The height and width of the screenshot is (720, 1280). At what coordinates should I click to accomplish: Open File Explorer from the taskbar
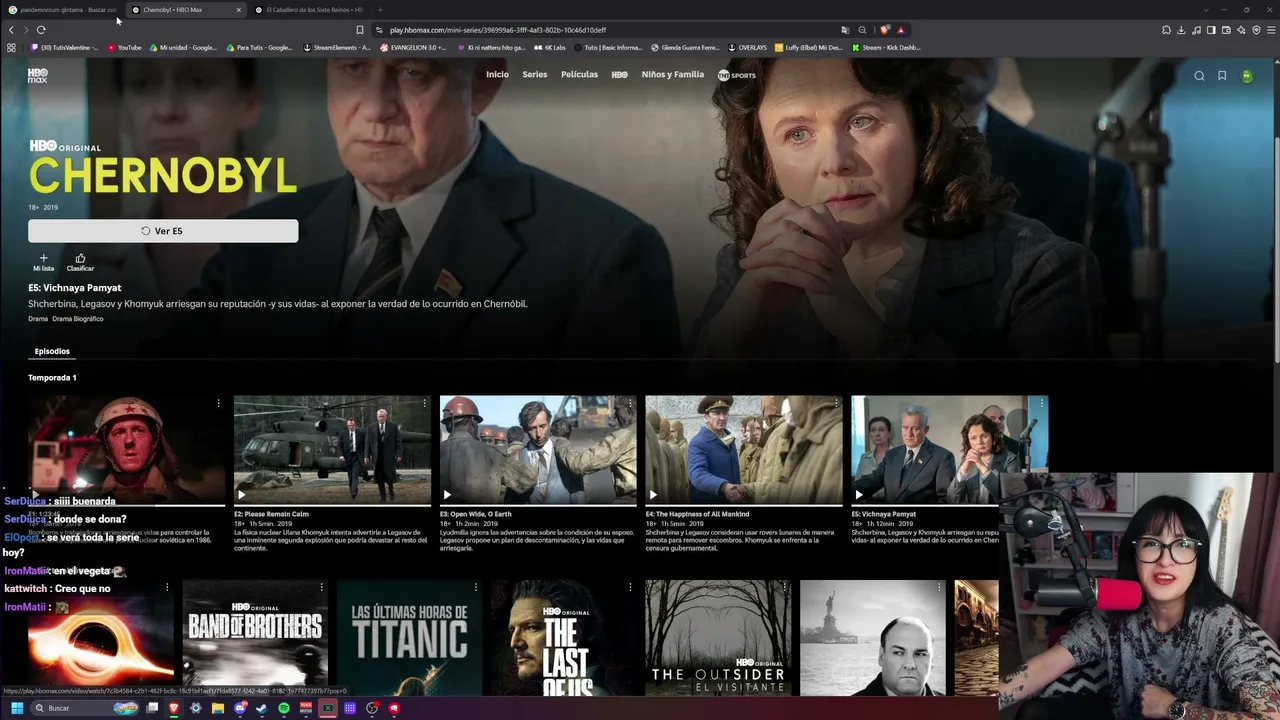point(218,708)
